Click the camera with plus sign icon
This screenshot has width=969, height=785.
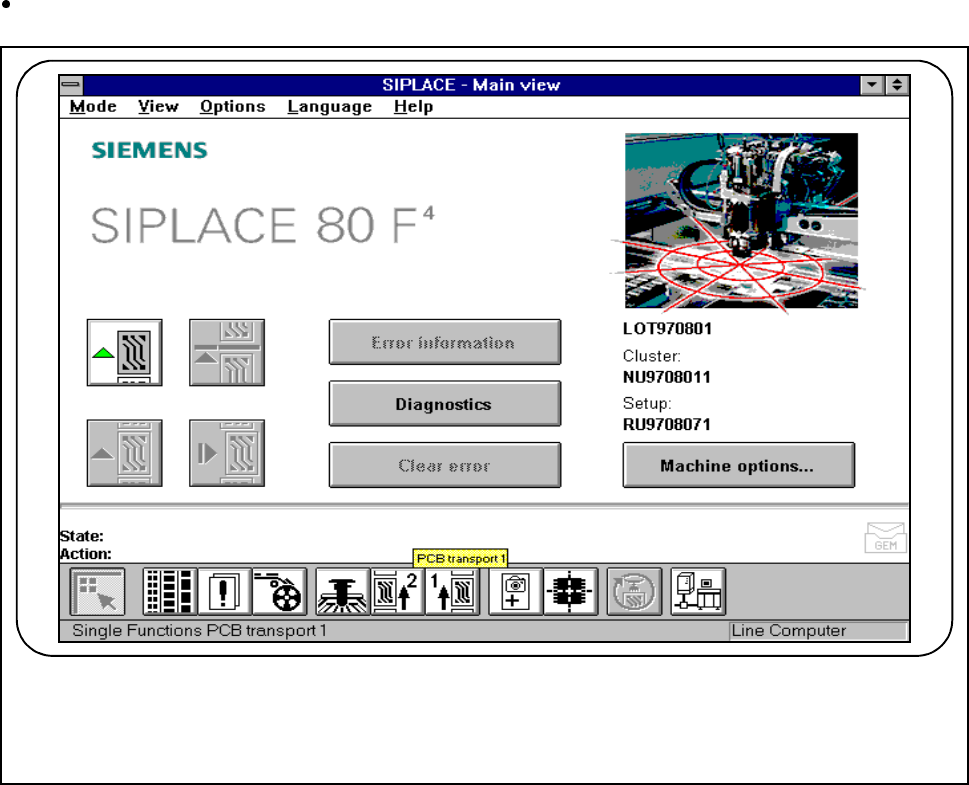point(515,592)
